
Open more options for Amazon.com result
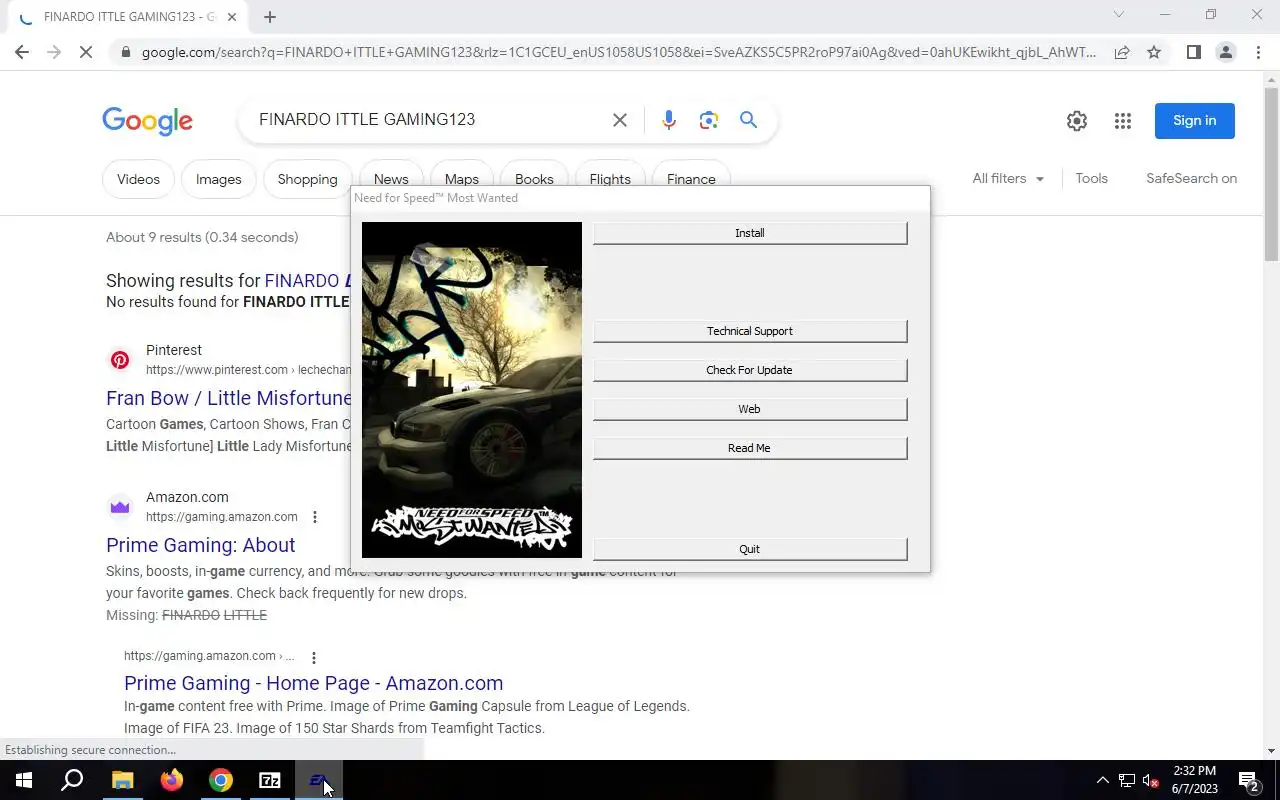(314, 517)
